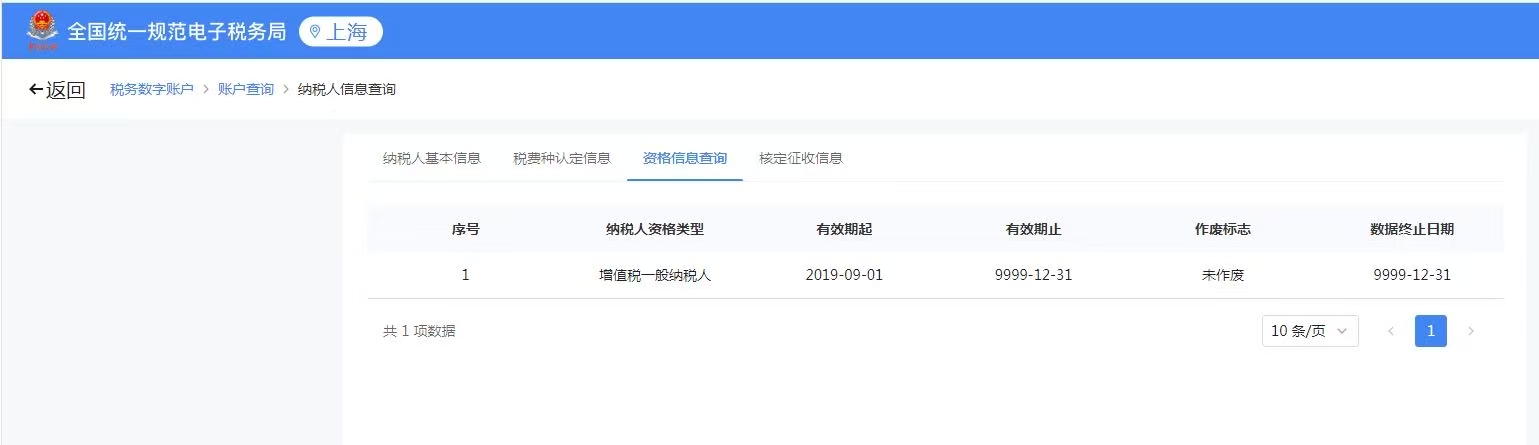This screenshot has width=1539, height=445.
Task: Expand the 10 条/页 page size dropdown
Action: click(x=1309, y=331)
